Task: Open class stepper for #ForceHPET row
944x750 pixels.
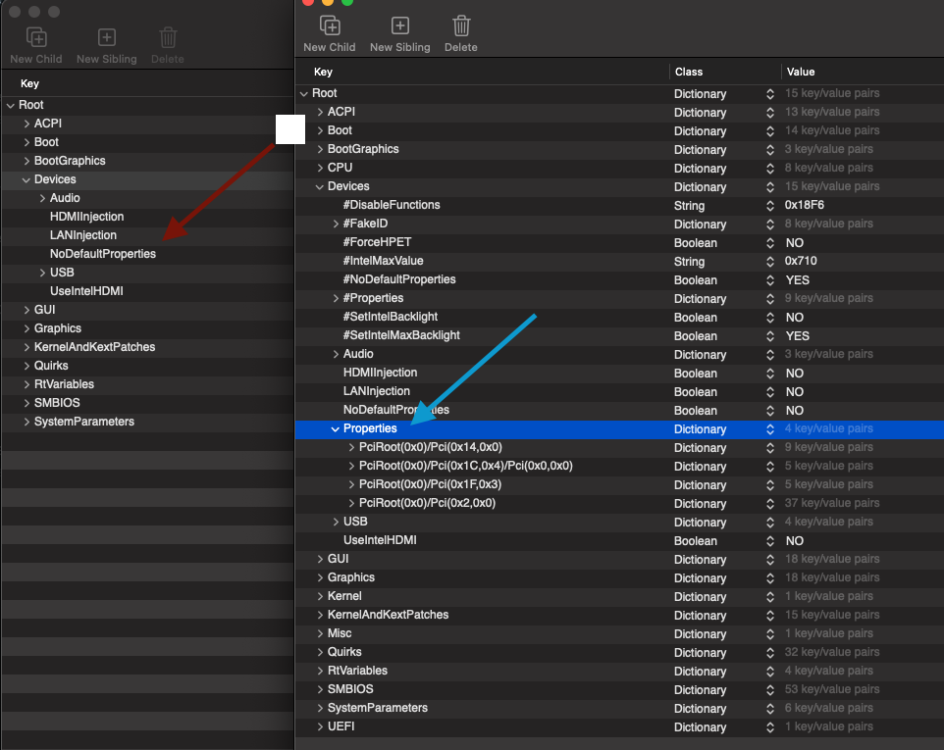Action: pyautogui.click(x=770, y=243)
